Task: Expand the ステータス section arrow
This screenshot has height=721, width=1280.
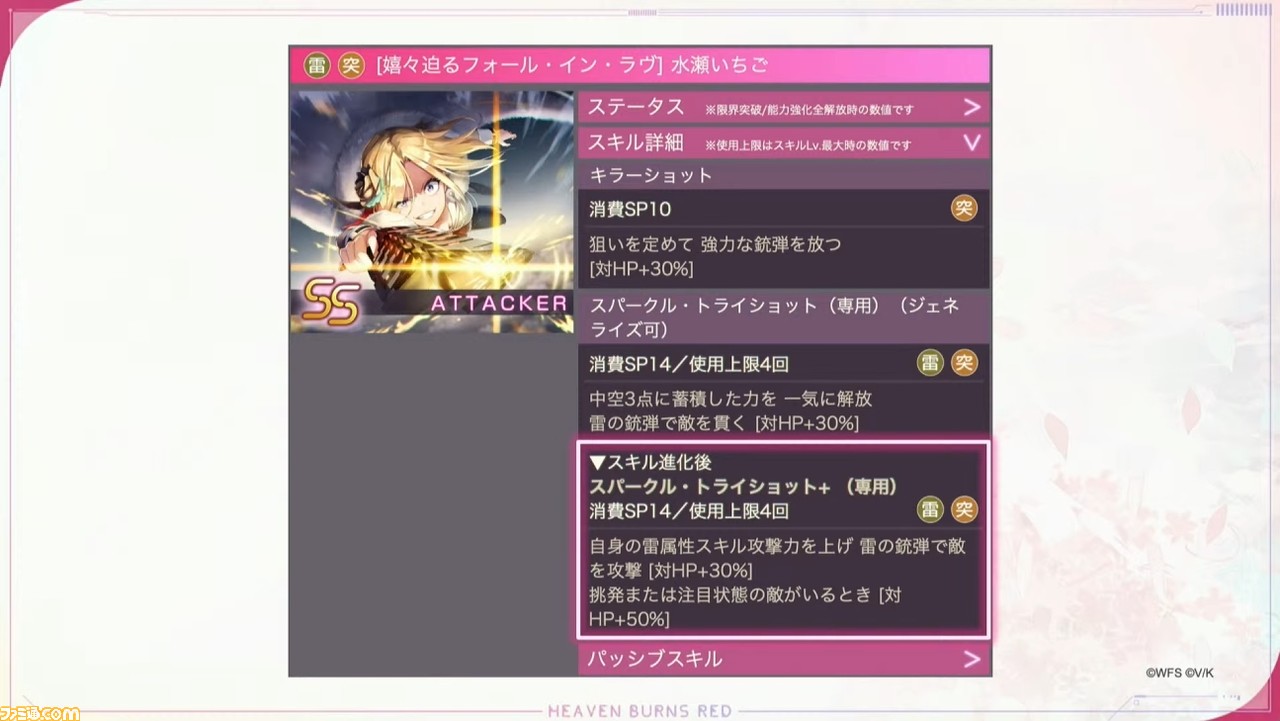Action: tap(971, 107)
